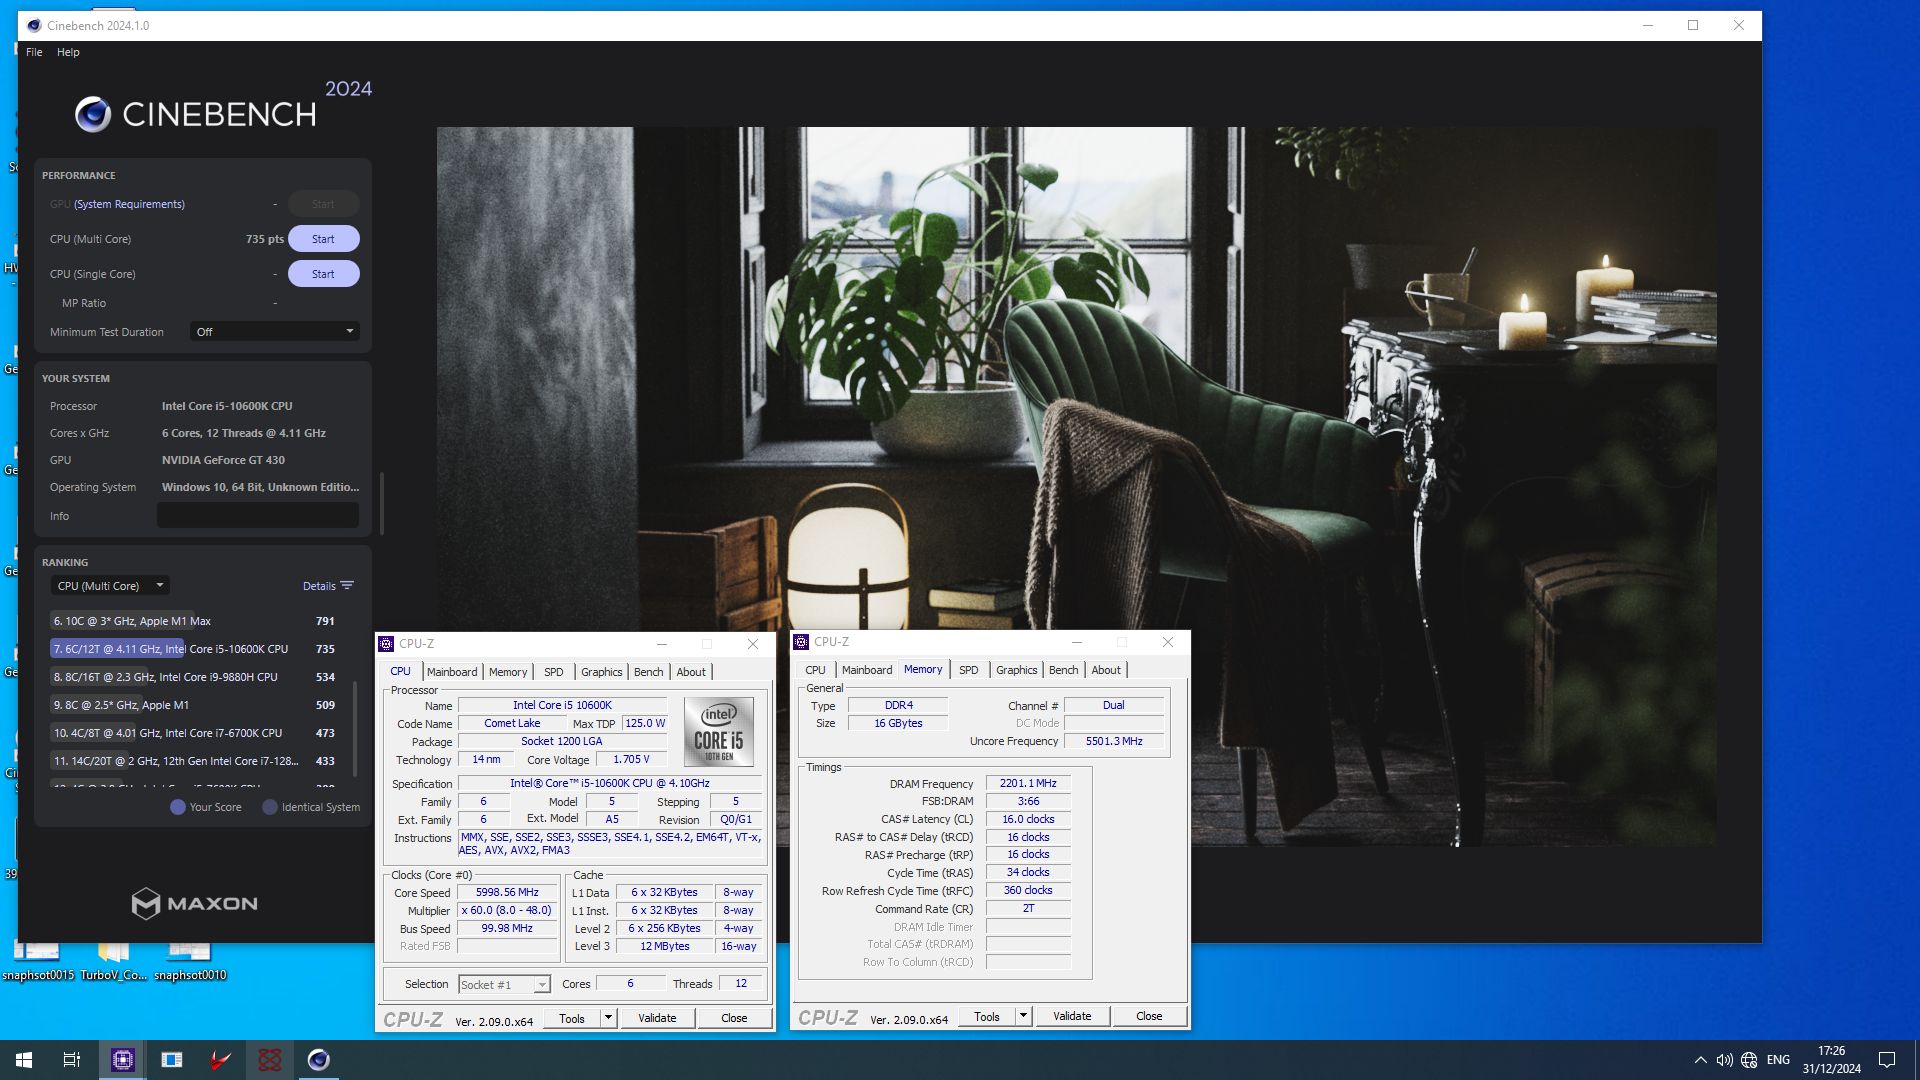Switch to Cinebench in the taskbar

pyautogui.click(x=319, y=1060)
